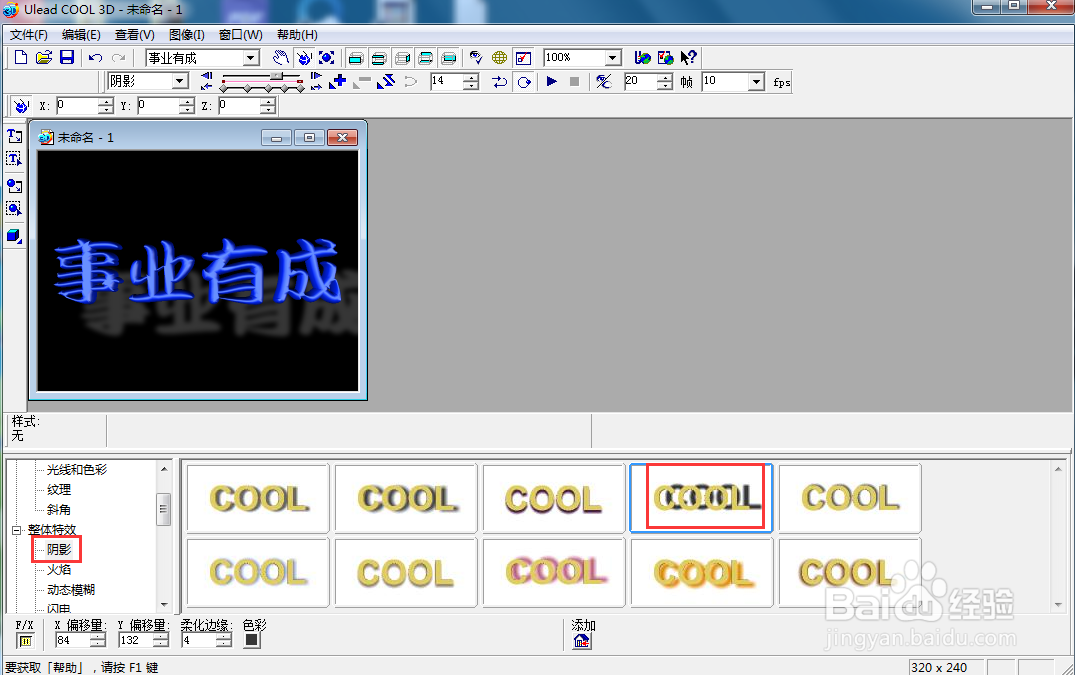Viewport: 1075px width, 675px height.
Task: Increase current frame number stepper at 14
Action: (x=470, y=77)
